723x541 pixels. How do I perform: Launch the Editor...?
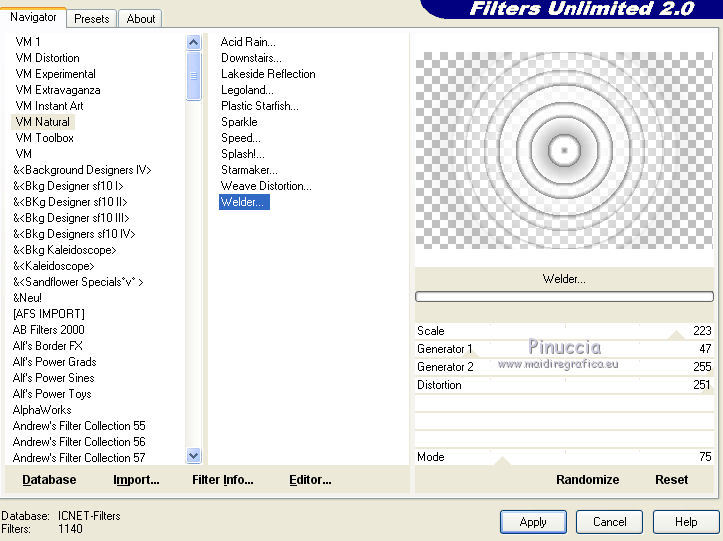pyautogui.click(x=310, y=480)
